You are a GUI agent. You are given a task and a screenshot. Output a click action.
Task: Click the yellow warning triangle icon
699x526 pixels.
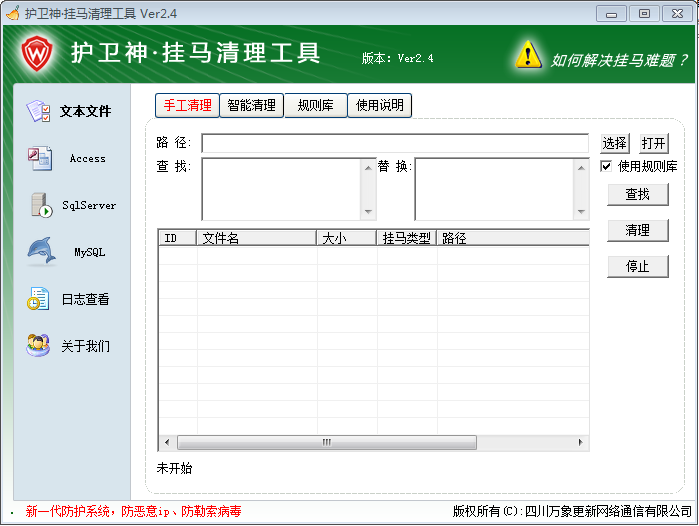coord(528,54)
